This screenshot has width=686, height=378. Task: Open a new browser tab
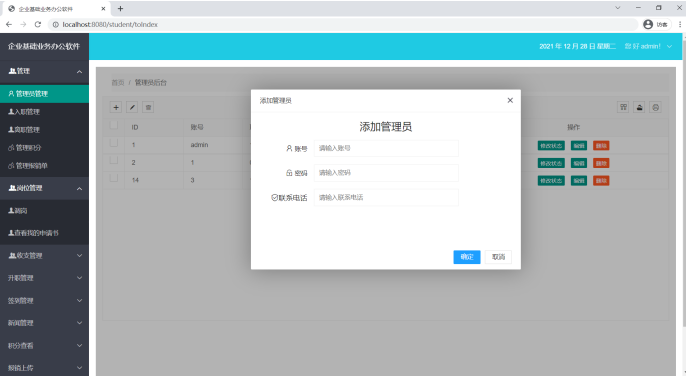point(120,8)
